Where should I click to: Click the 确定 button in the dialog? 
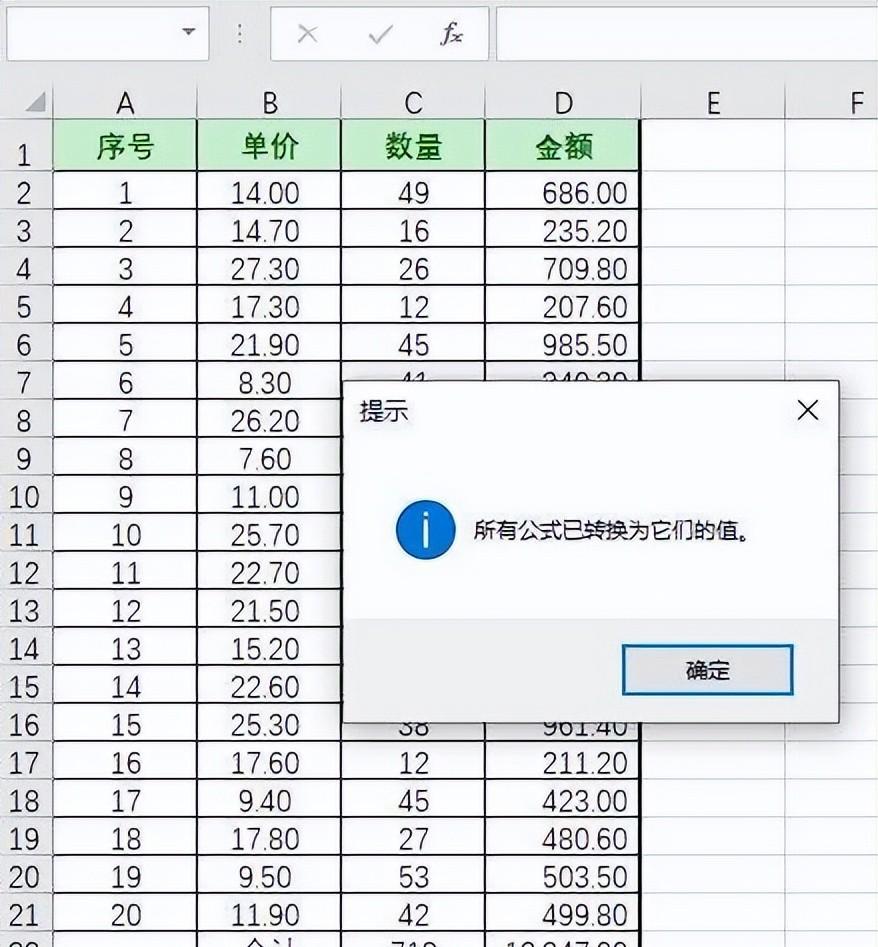tap(707, 670)
